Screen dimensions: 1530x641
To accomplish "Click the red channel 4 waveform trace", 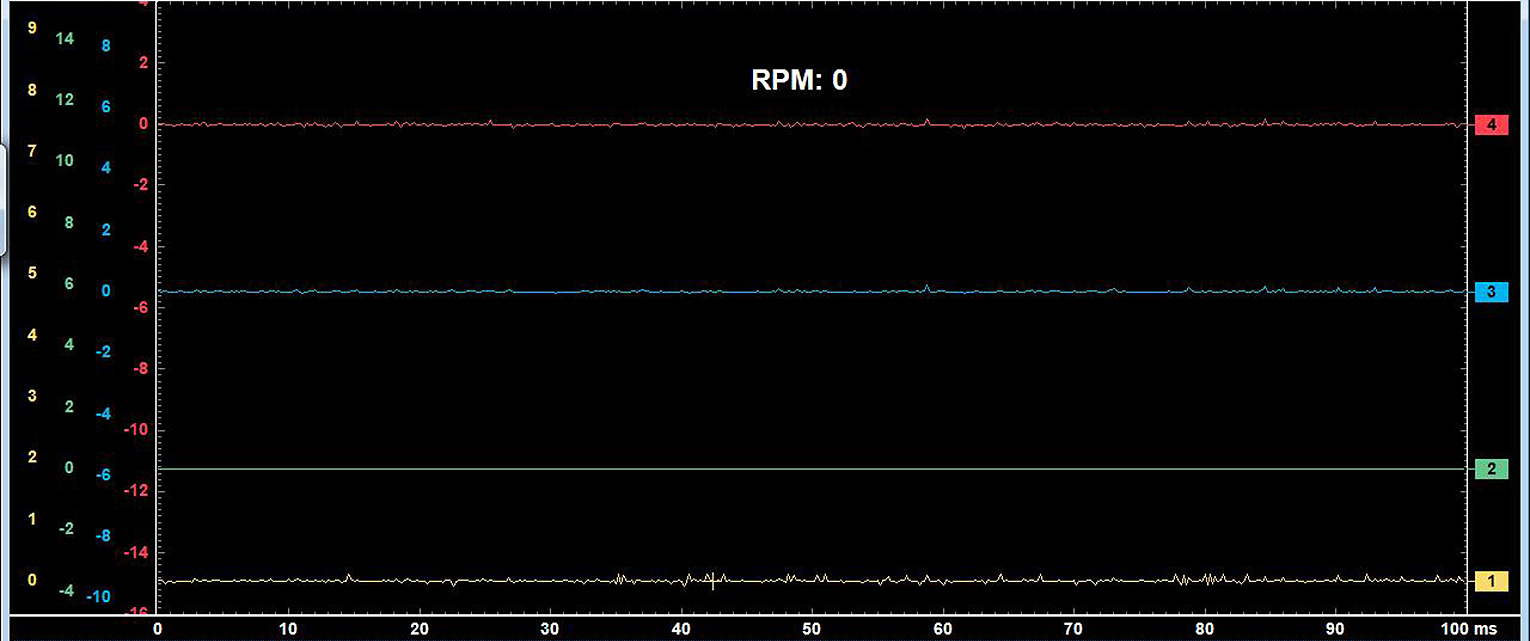I will tap(600, 125).
